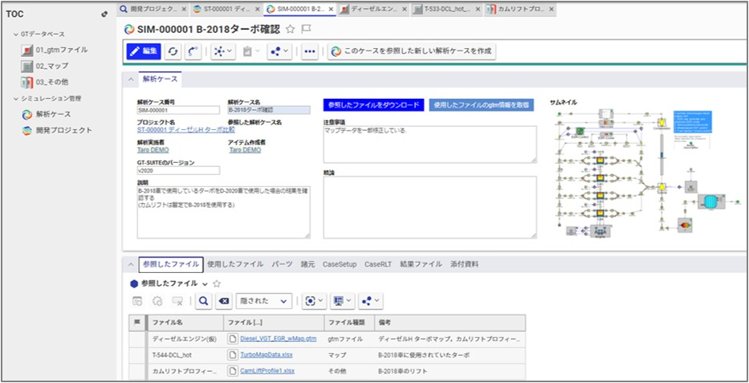Screen dimensions: 749x383
Task: Star the 参照したファイル list
Action: 216,284
